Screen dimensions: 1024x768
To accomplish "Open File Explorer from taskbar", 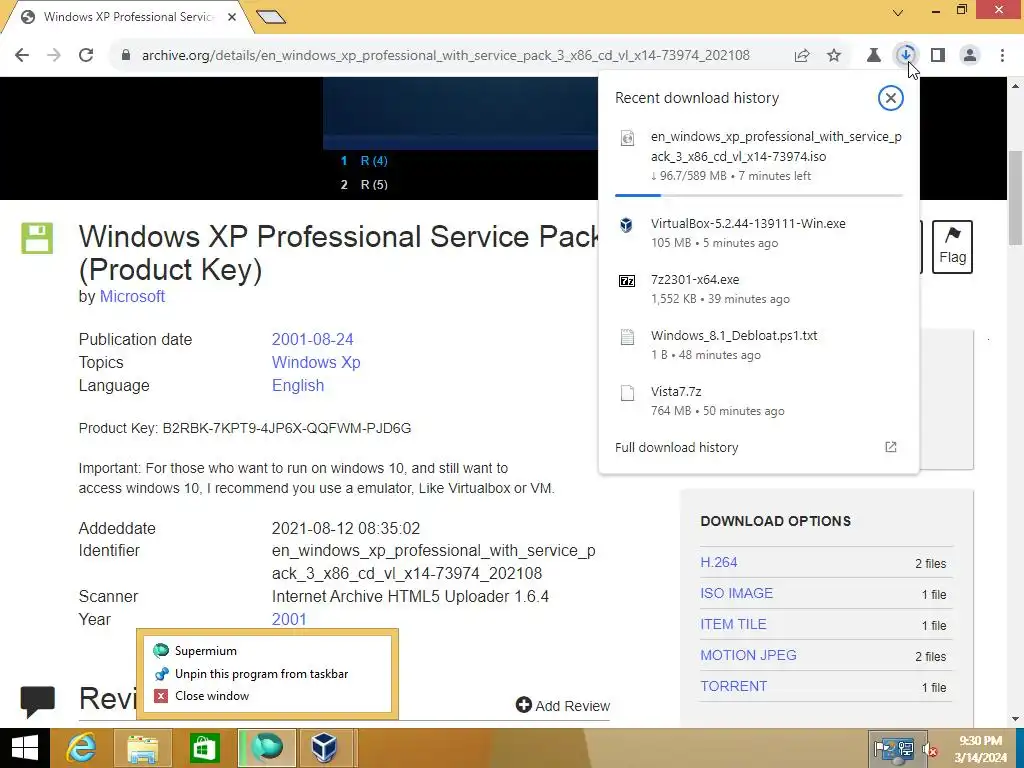I will (143, 748).
